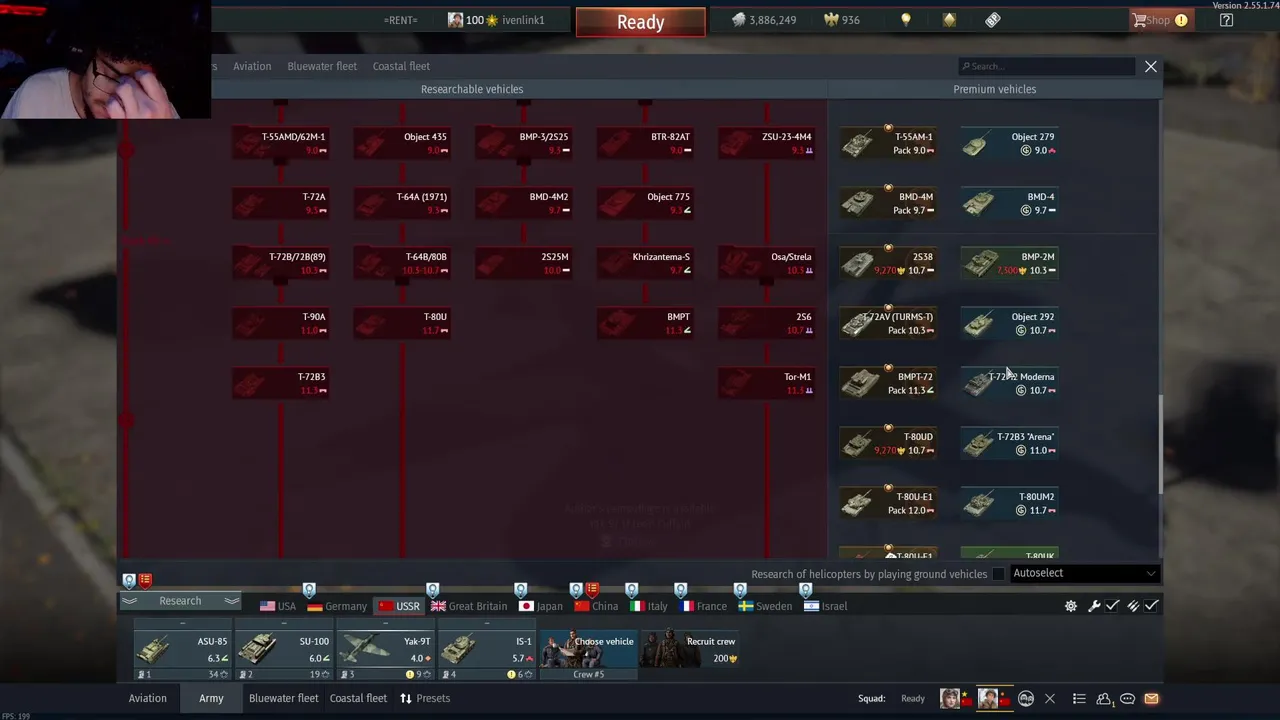This screenshot has height=720, width=1280.
Task: Select Khrizantema-S in research tree
Action: point(646,263)
